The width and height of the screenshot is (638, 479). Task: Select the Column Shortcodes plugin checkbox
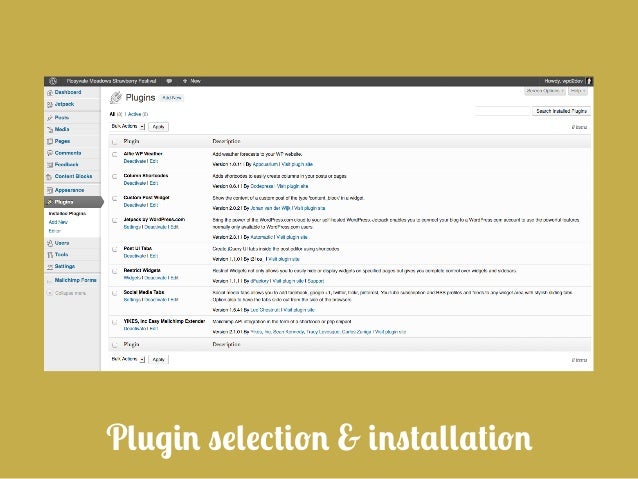(x=115, y=177)
